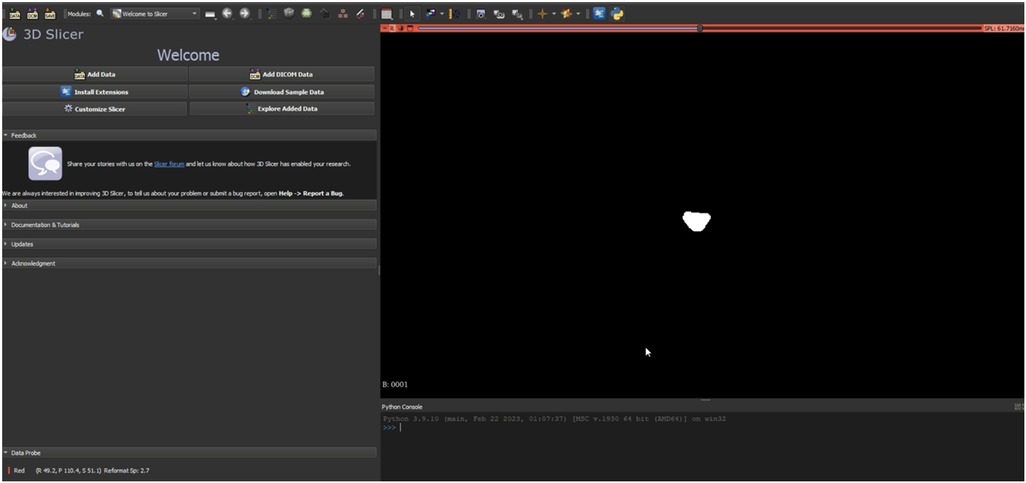
Task: Activate the window/level adjust mode icon
Action: [430, 13]
